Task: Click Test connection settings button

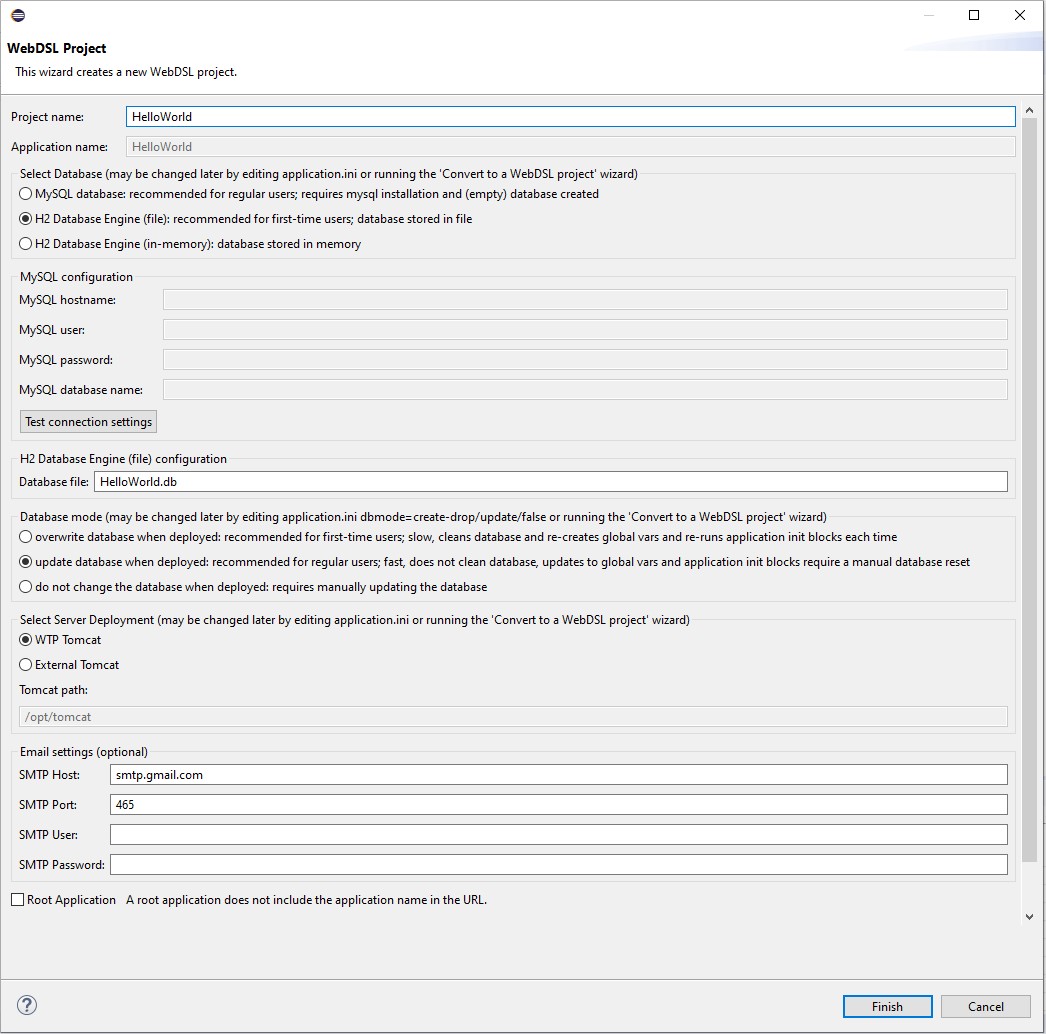Action: click(x=88, y=422)
